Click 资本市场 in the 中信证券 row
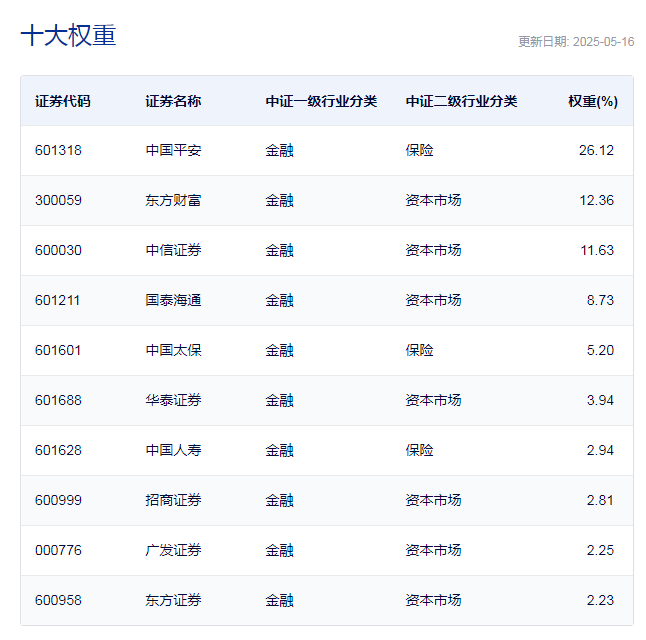646x640 pixels. tap(433, 250)
